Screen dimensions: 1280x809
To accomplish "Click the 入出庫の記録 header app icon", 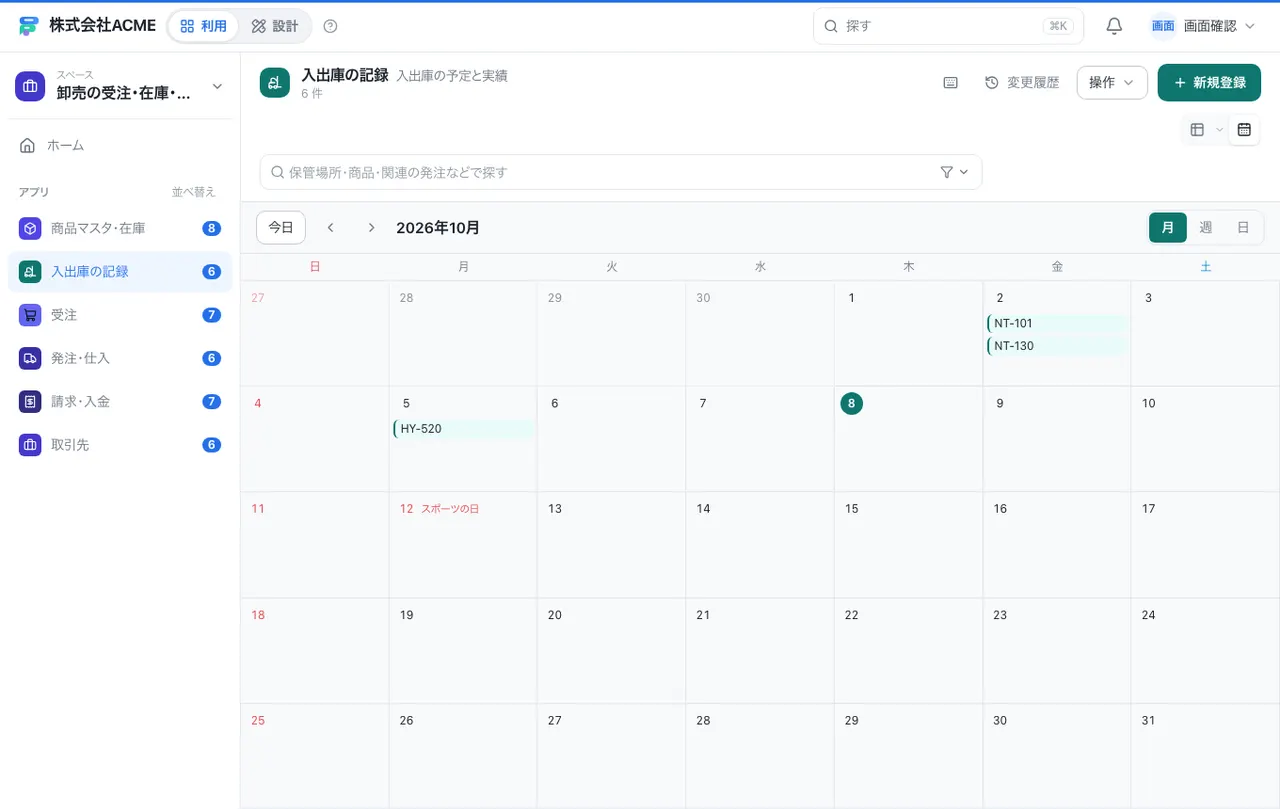I will 274,83.
